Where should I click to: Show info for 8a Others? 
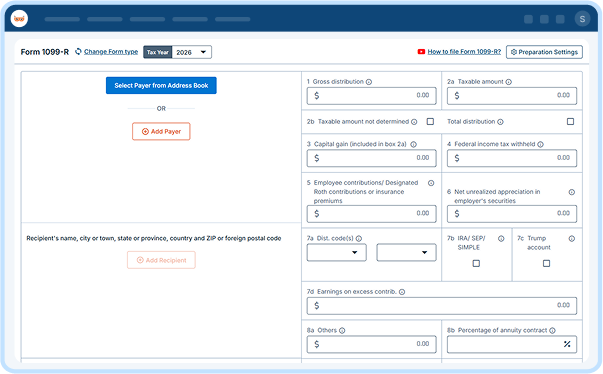point(342,331)
